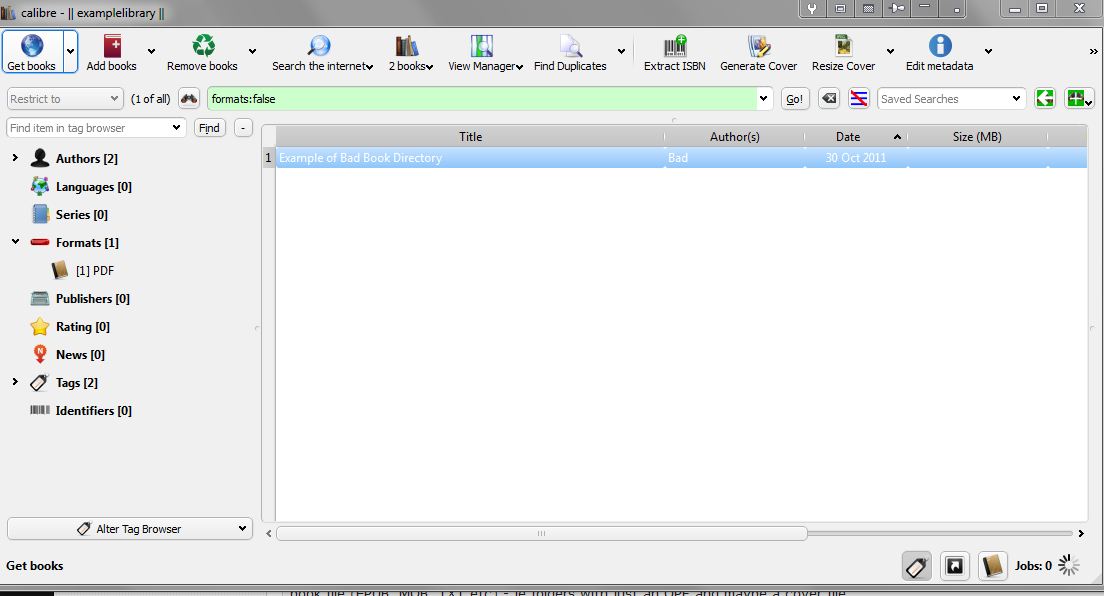Select the Languages category icon
This screenshot has width=1104, height=596.
point(40,186)
